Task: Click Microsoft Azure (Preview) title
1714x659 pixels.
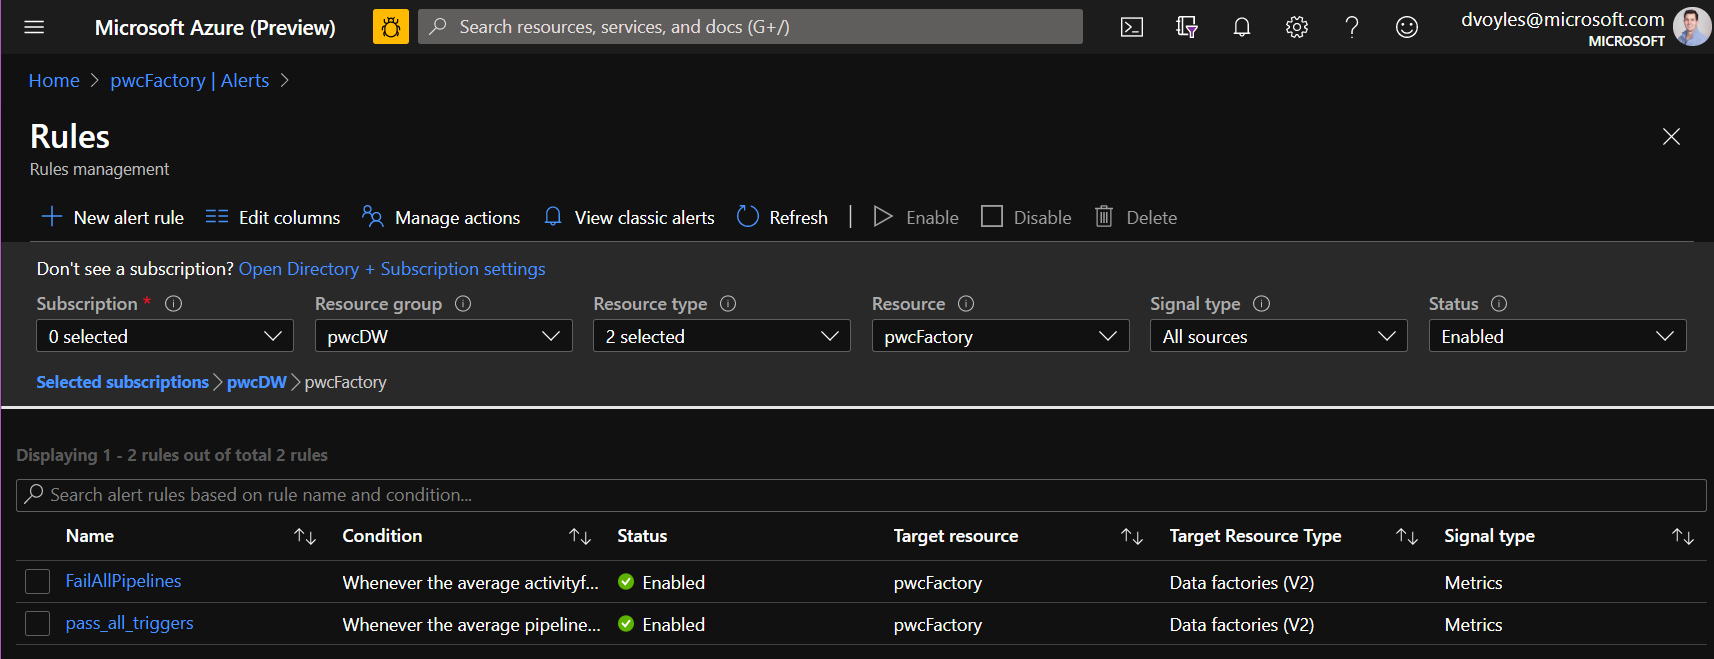Action: click(215, 28)
